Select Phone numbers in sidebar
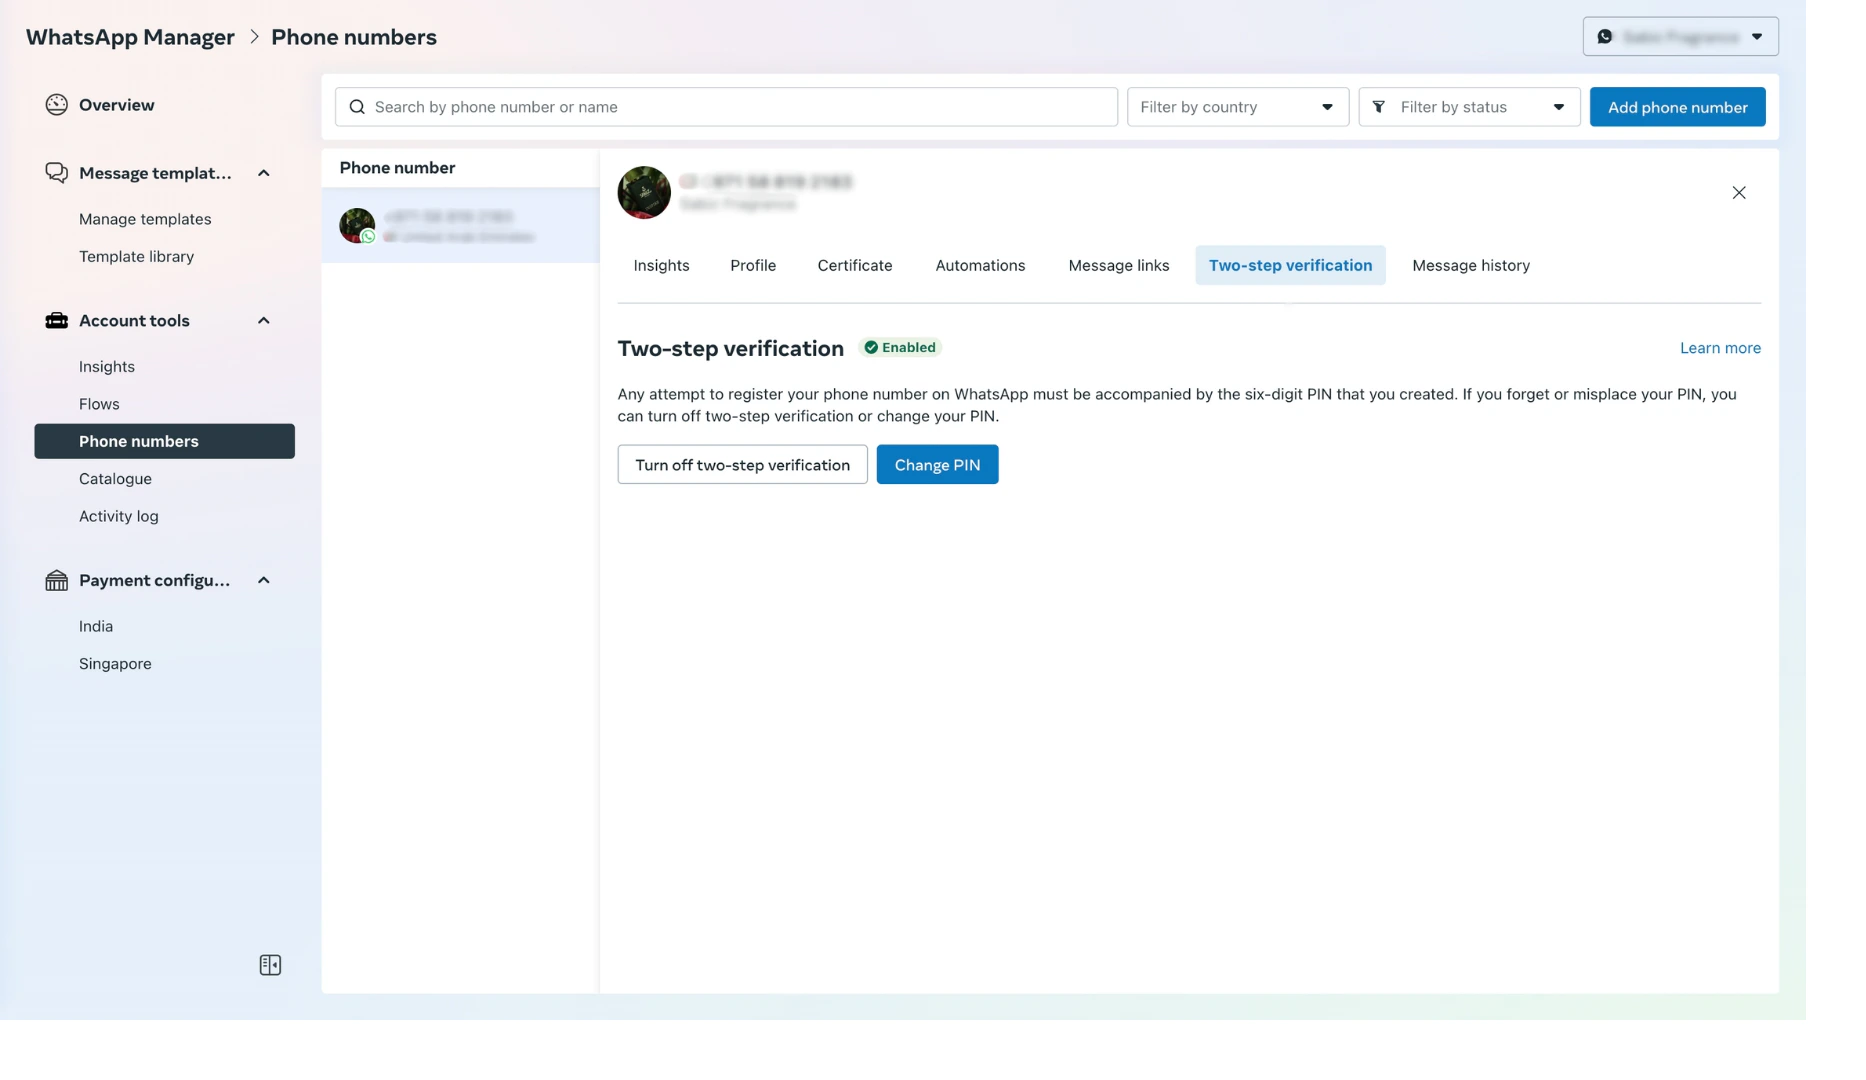 point(164,441)
